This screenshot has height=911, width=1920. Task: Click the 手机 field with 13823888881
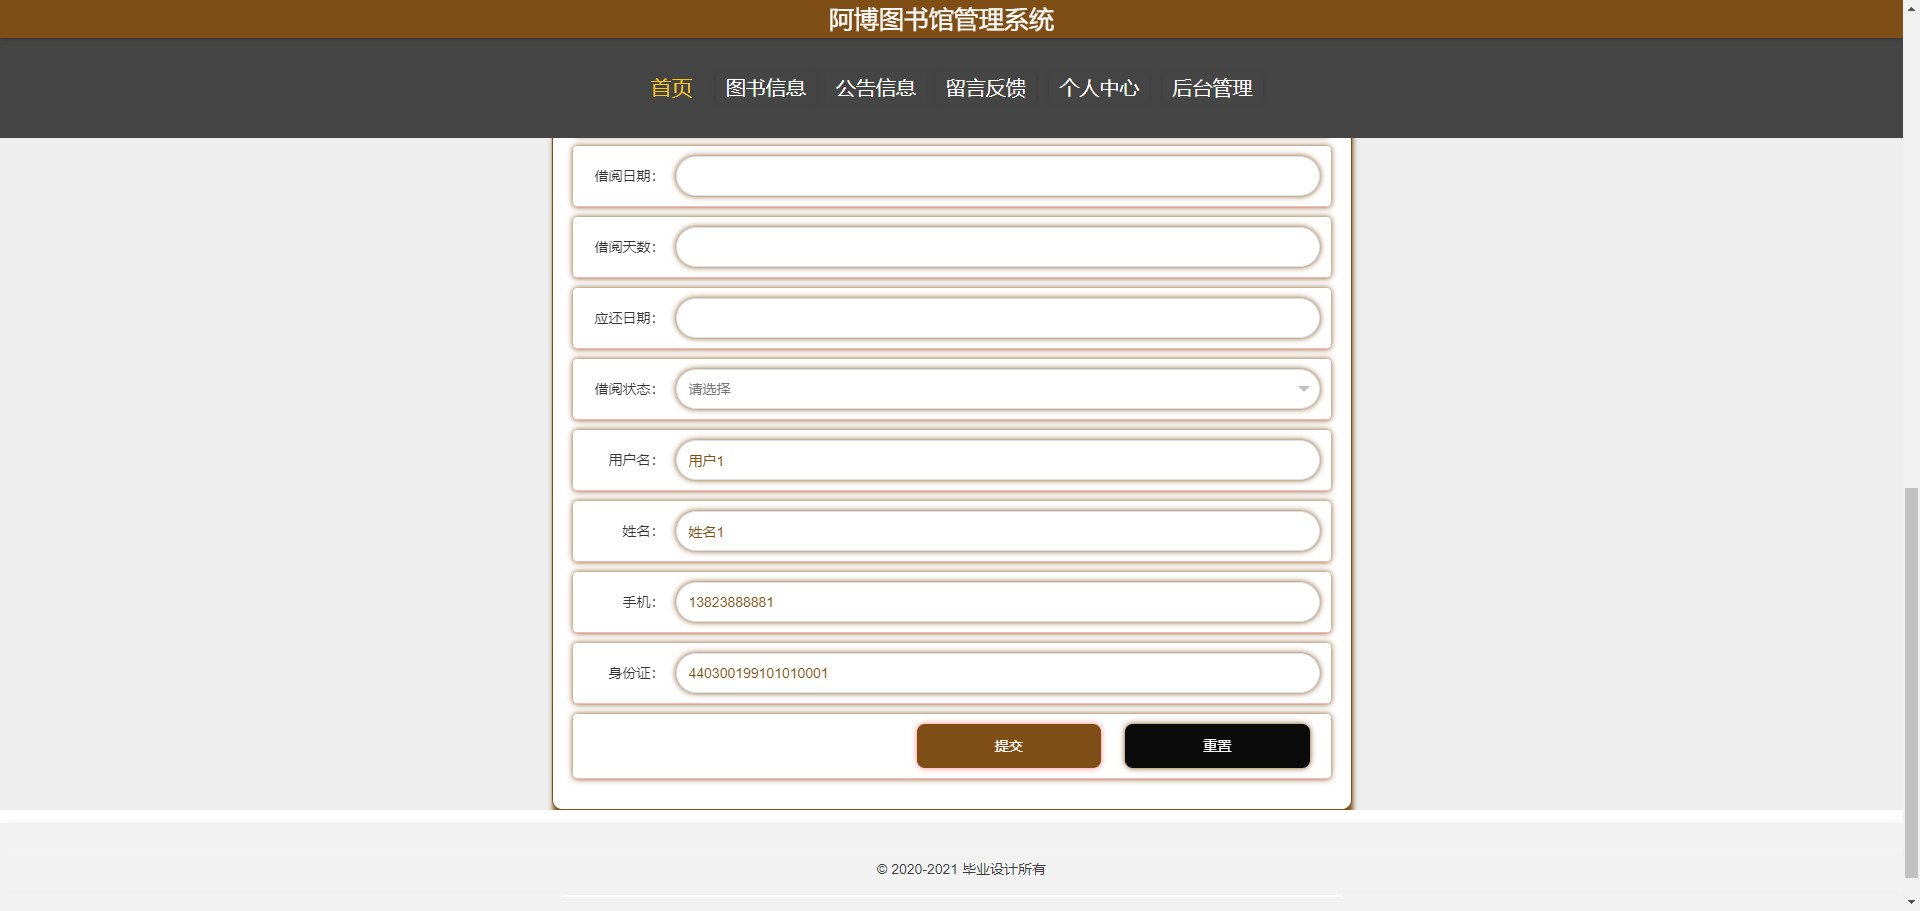pyautogui.click(x=997, y=602)
